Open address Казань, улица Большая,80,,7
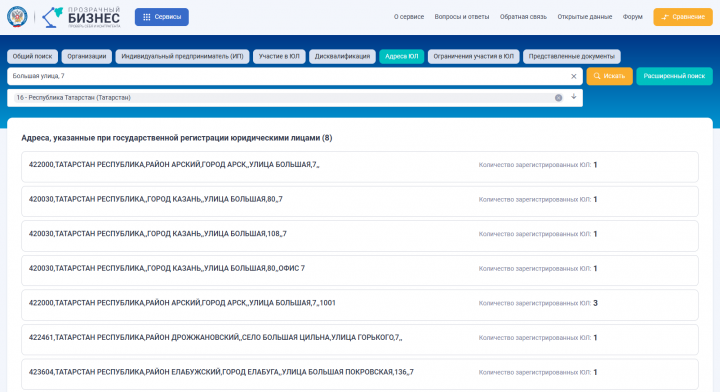The width and height of the screenshot is (720, 392). coord(360,201)
